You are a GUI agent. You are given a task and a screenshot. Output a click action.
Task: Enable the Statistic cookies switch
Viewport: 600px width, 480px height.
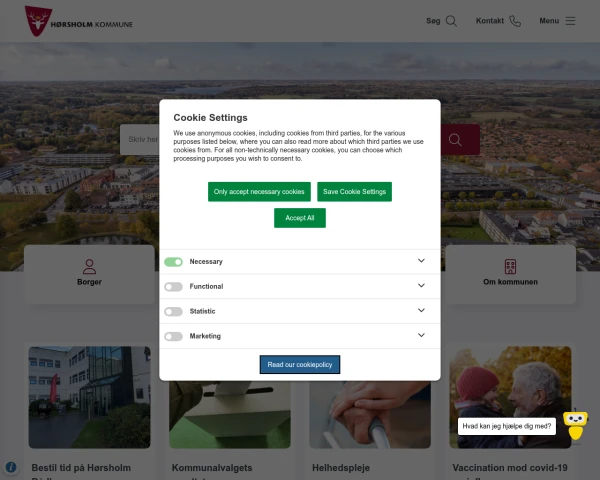point(174,312)
